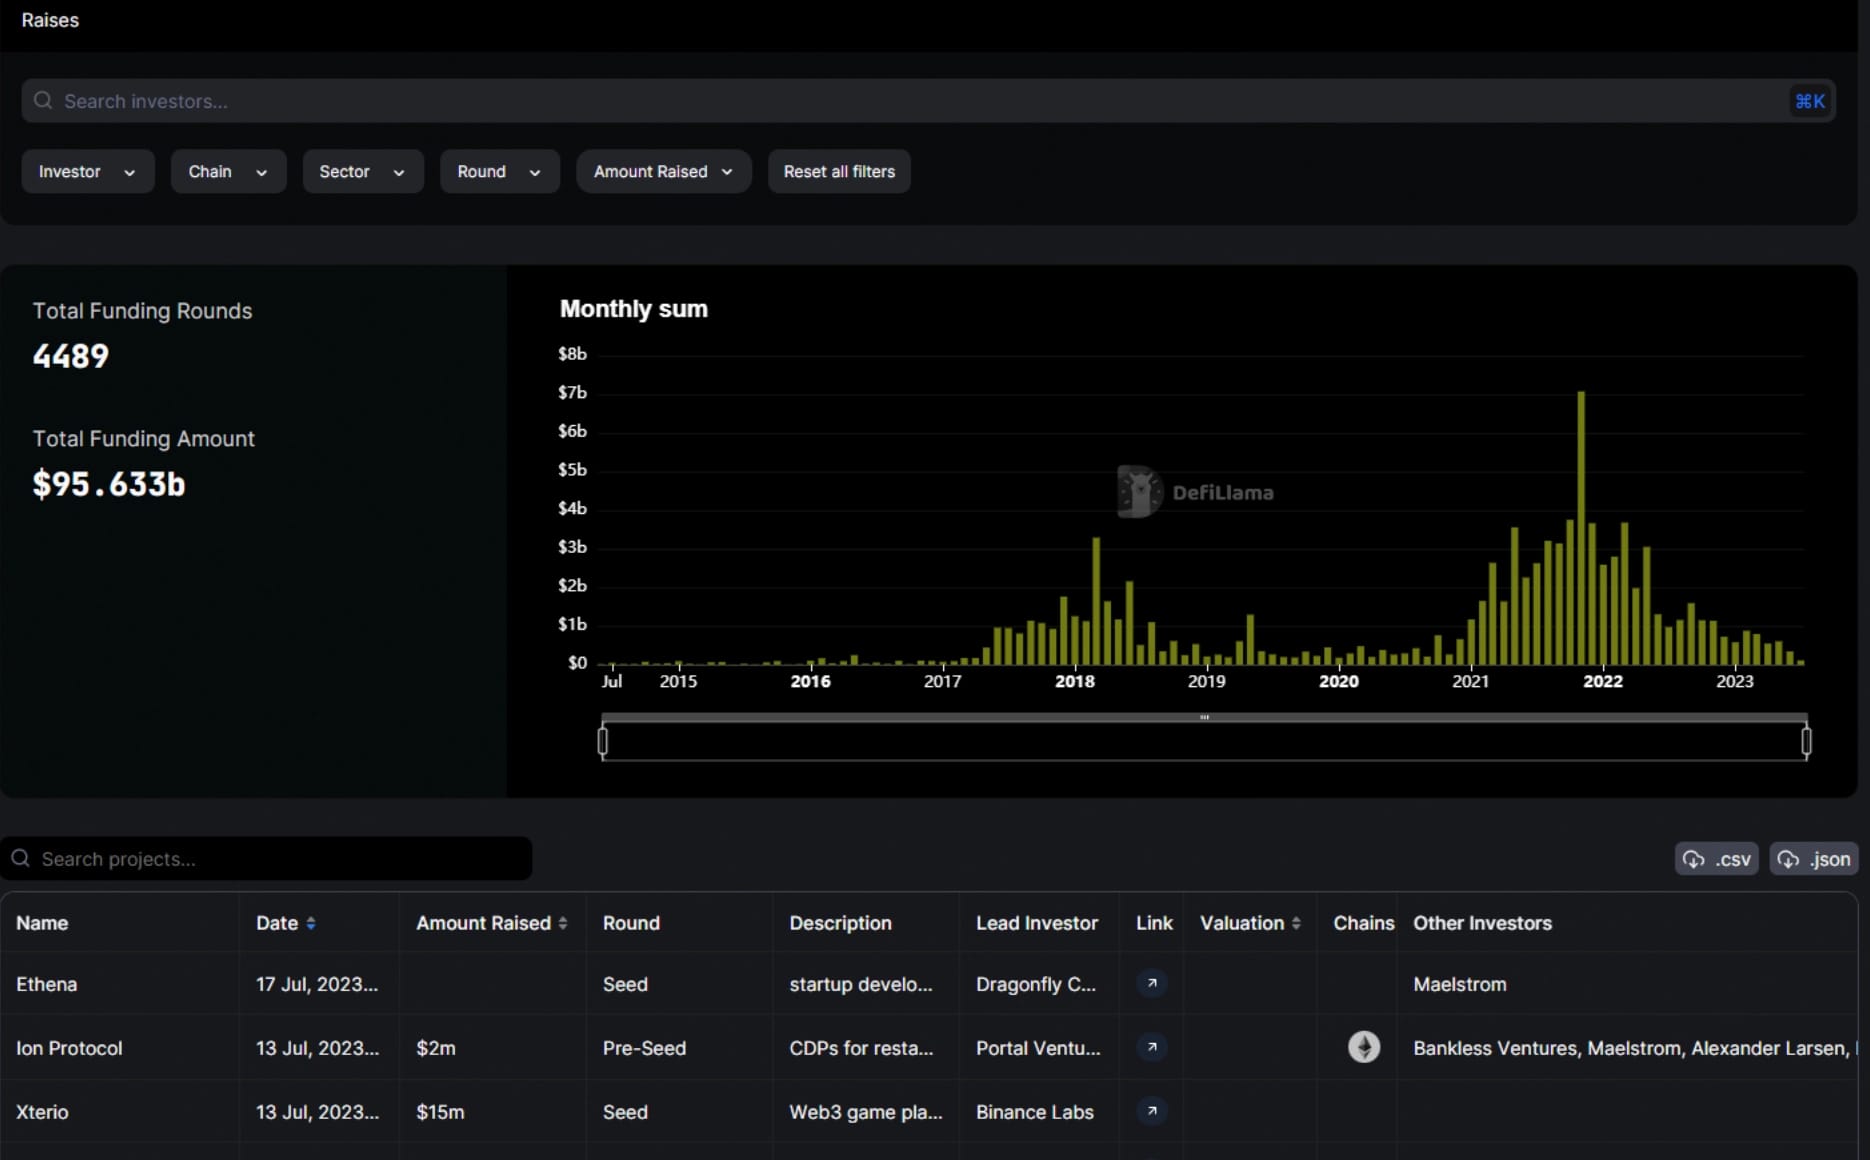Viewport: 1870px width, 1160px height.
Task: Click Reset all filters button
Action: coord(839,171)
